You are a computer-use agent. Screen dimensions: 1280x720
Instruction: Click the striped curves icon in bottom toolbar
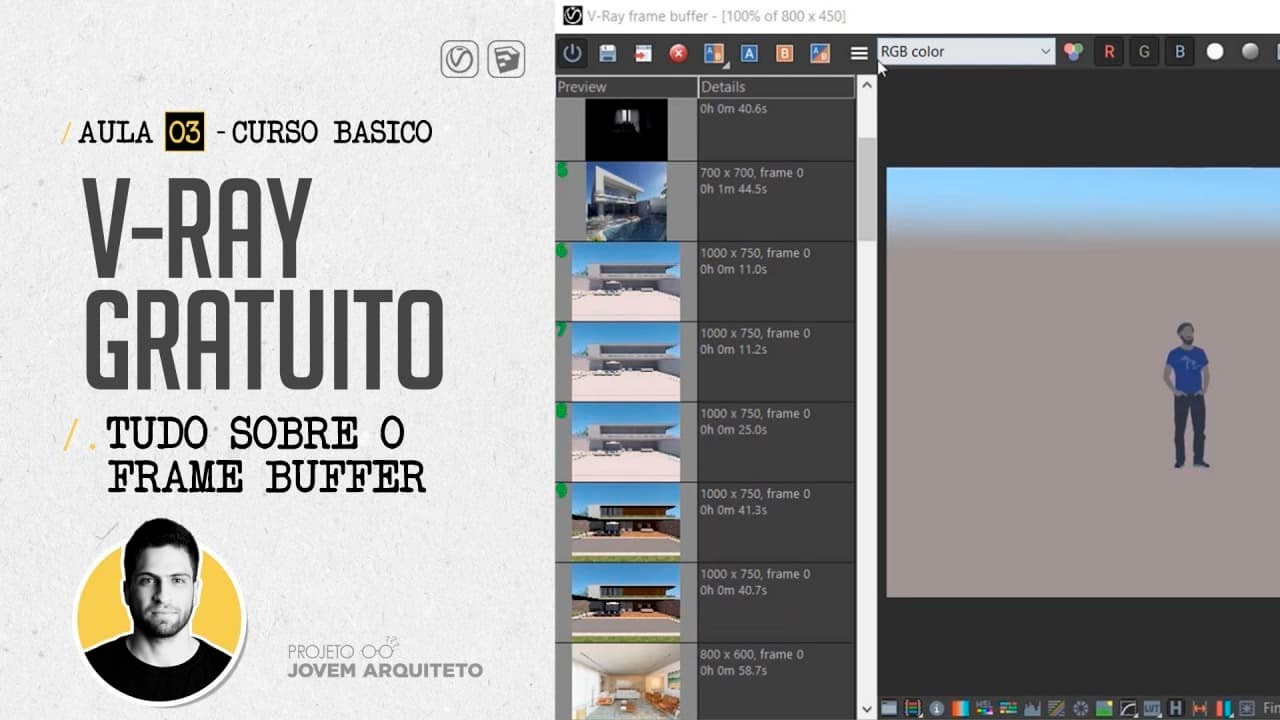pyautogui.click(x=1056, y=708)
